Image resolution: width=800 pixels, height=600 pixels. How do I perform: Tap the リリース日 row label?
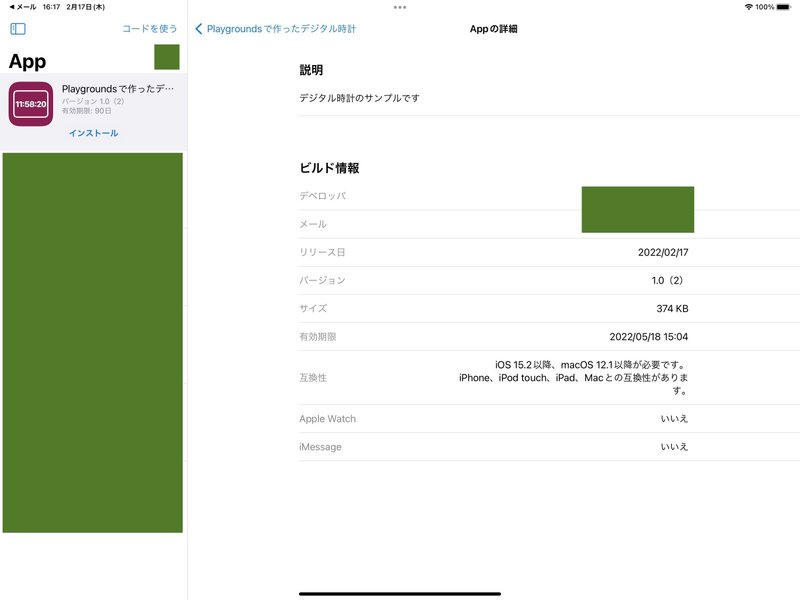322,253
